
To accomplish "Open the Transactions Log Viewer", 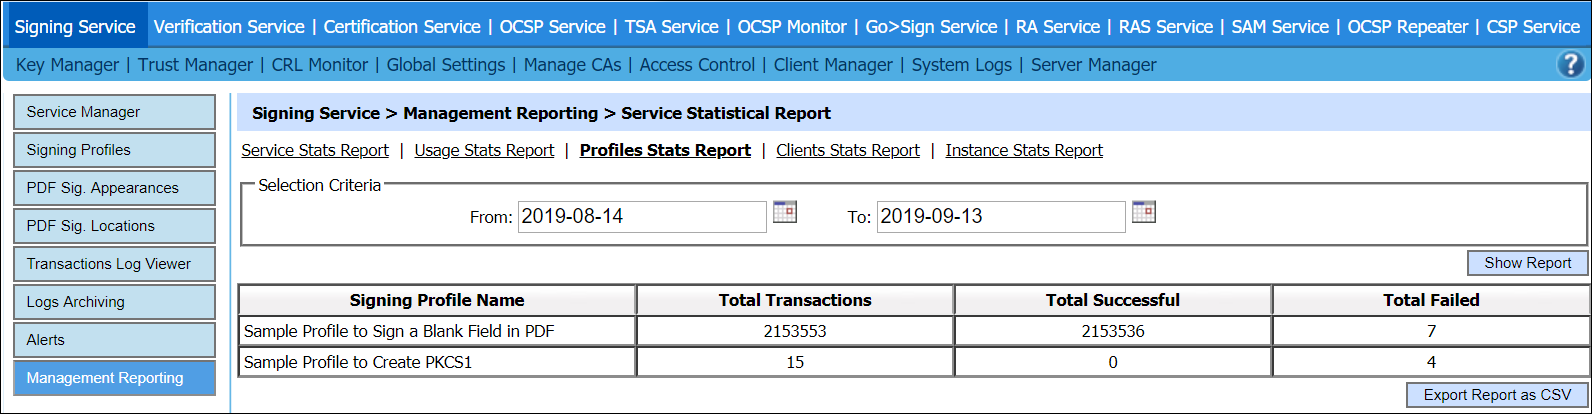I will coord(114,264).
